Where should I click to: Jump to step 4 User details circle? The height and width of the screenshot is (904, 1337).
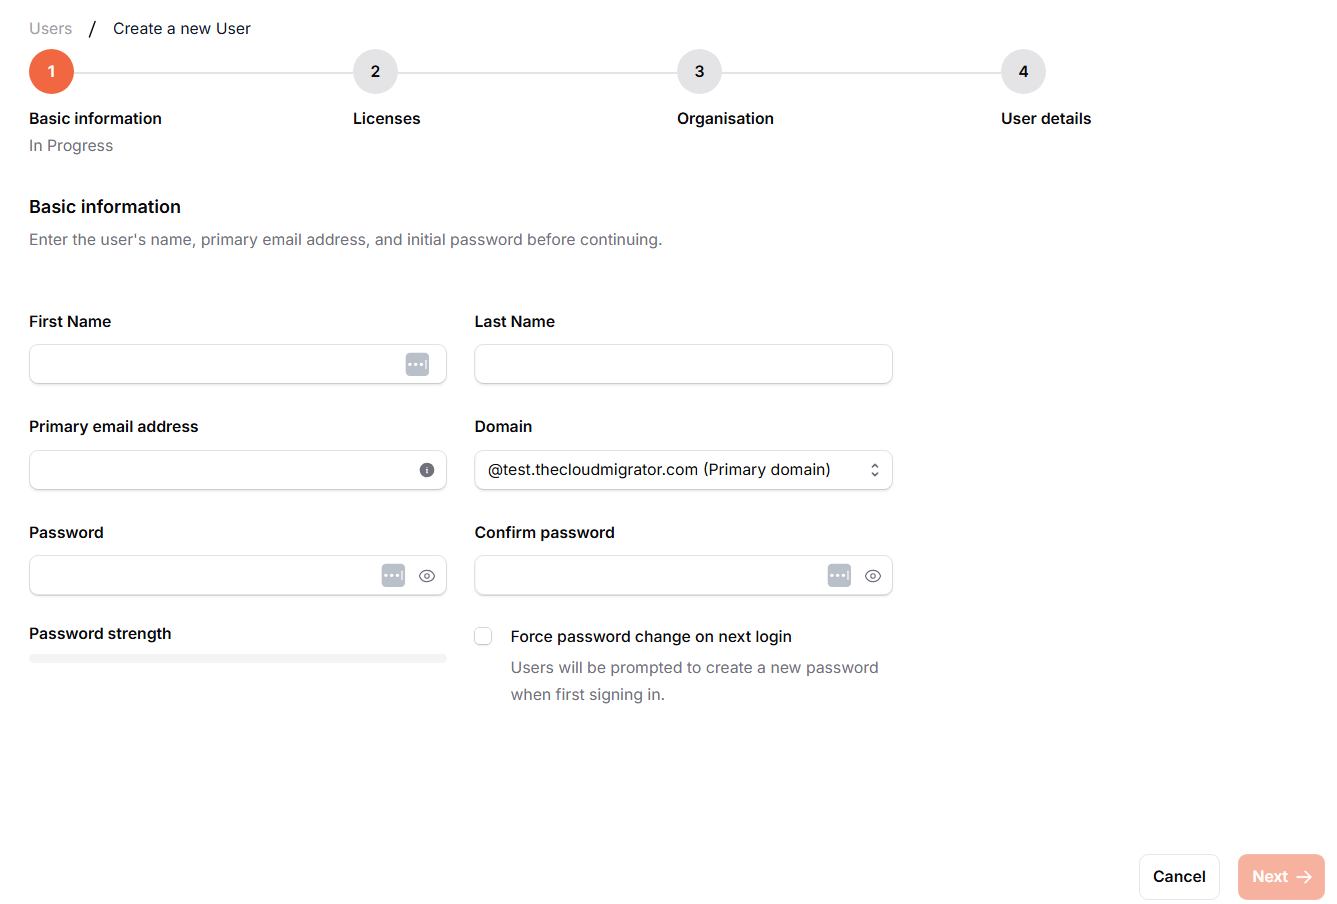point(1023,72)
